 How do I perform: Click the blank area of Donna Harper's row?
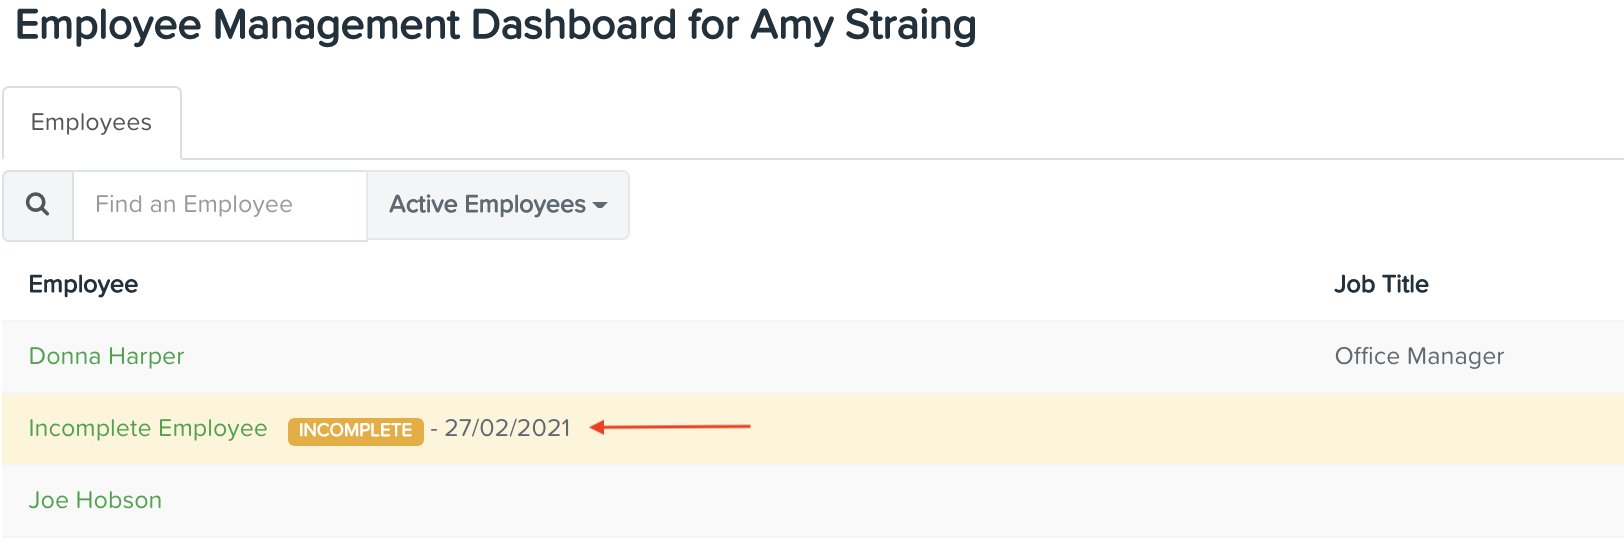pos(750,356)
